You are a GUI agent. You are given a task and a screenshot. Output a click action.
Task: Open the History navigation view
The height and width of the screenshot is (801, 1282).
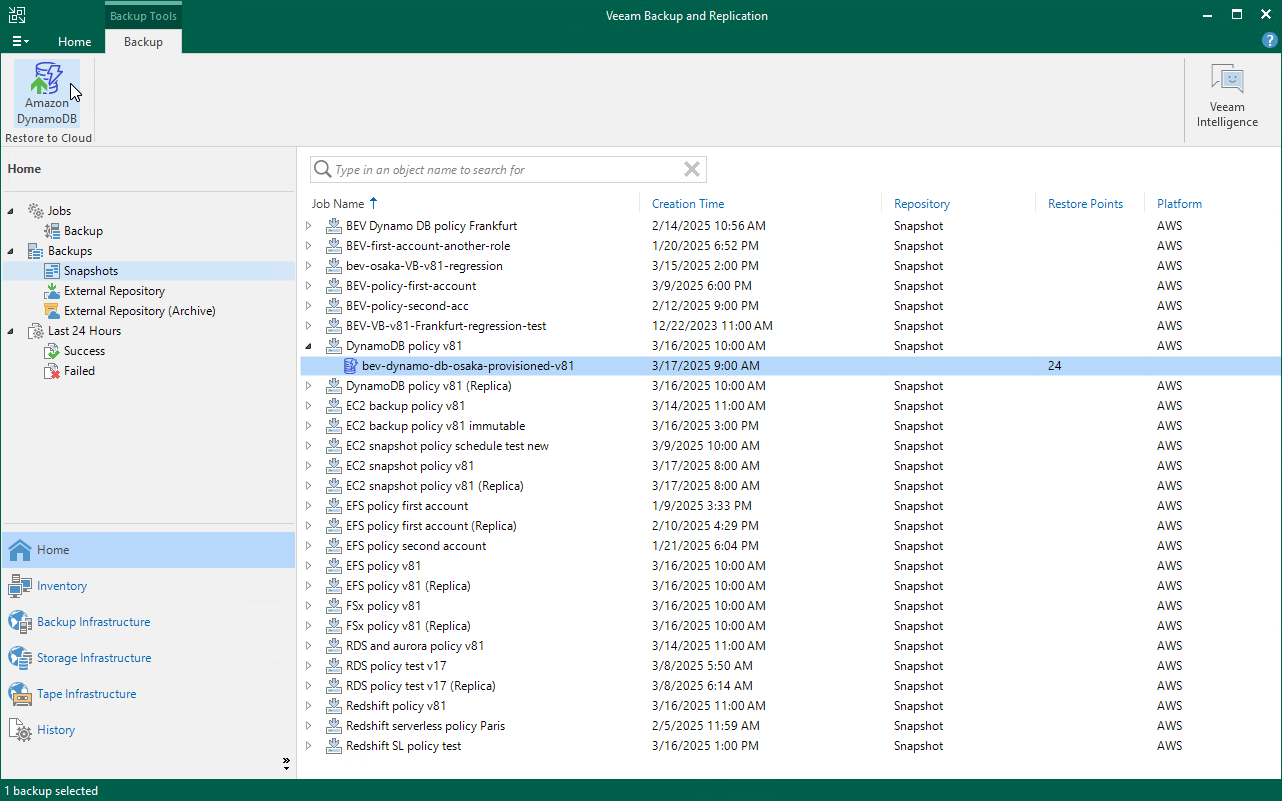pyautogui.click(x=148, y=730)
